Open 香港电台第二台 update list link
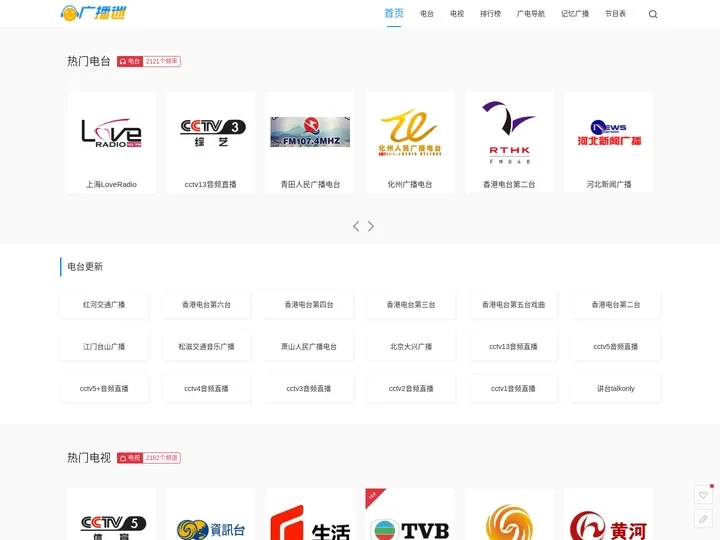 616,304
